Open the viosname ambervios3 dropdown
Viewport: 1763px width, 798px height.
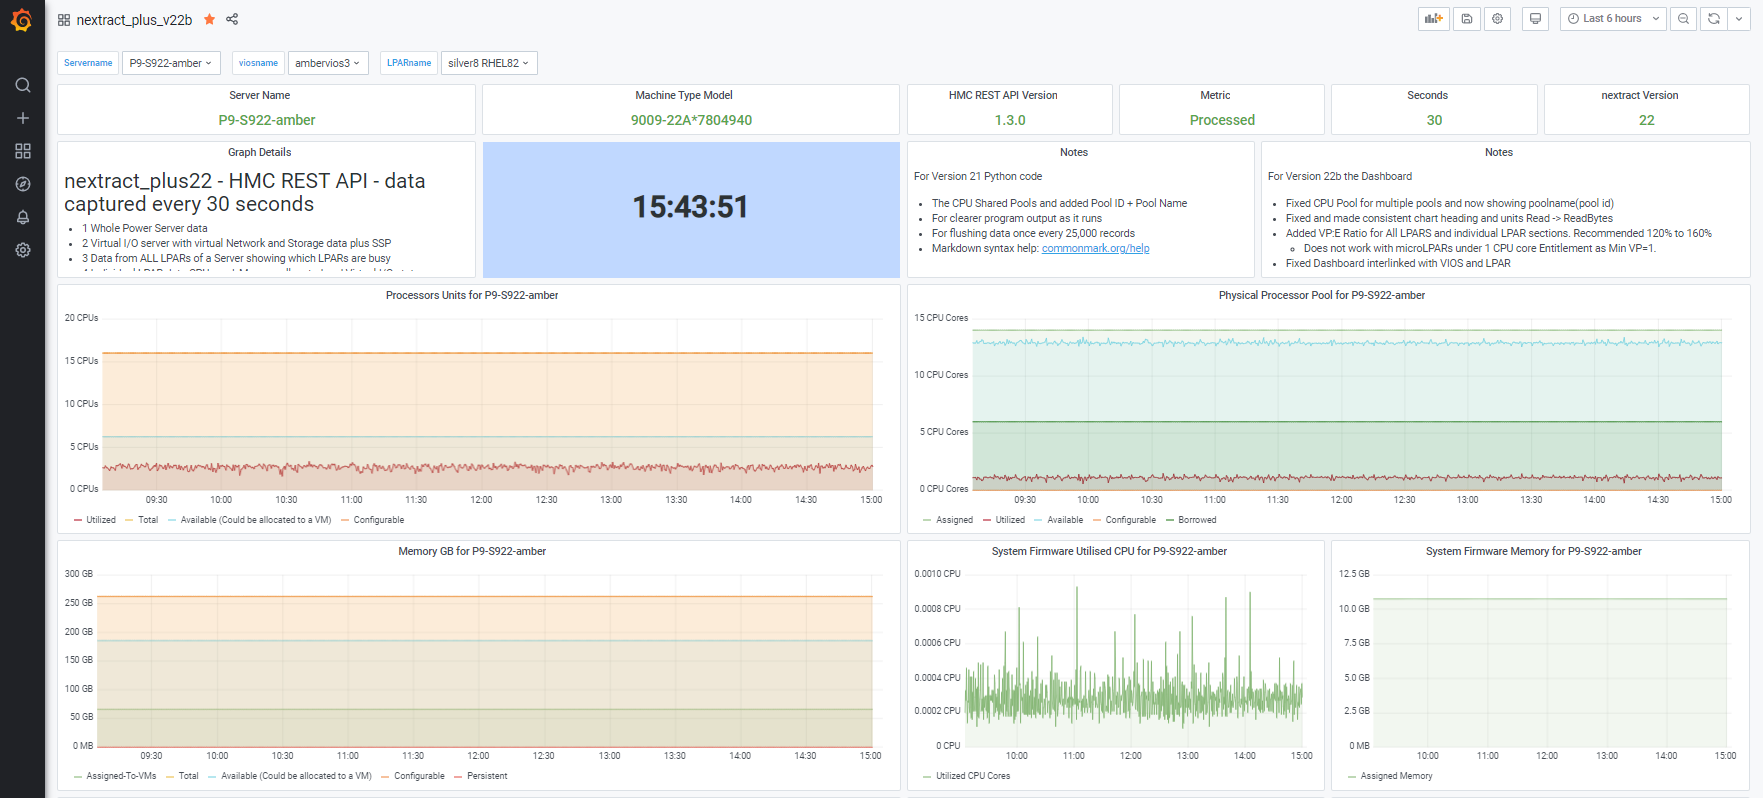click(328, 63)
